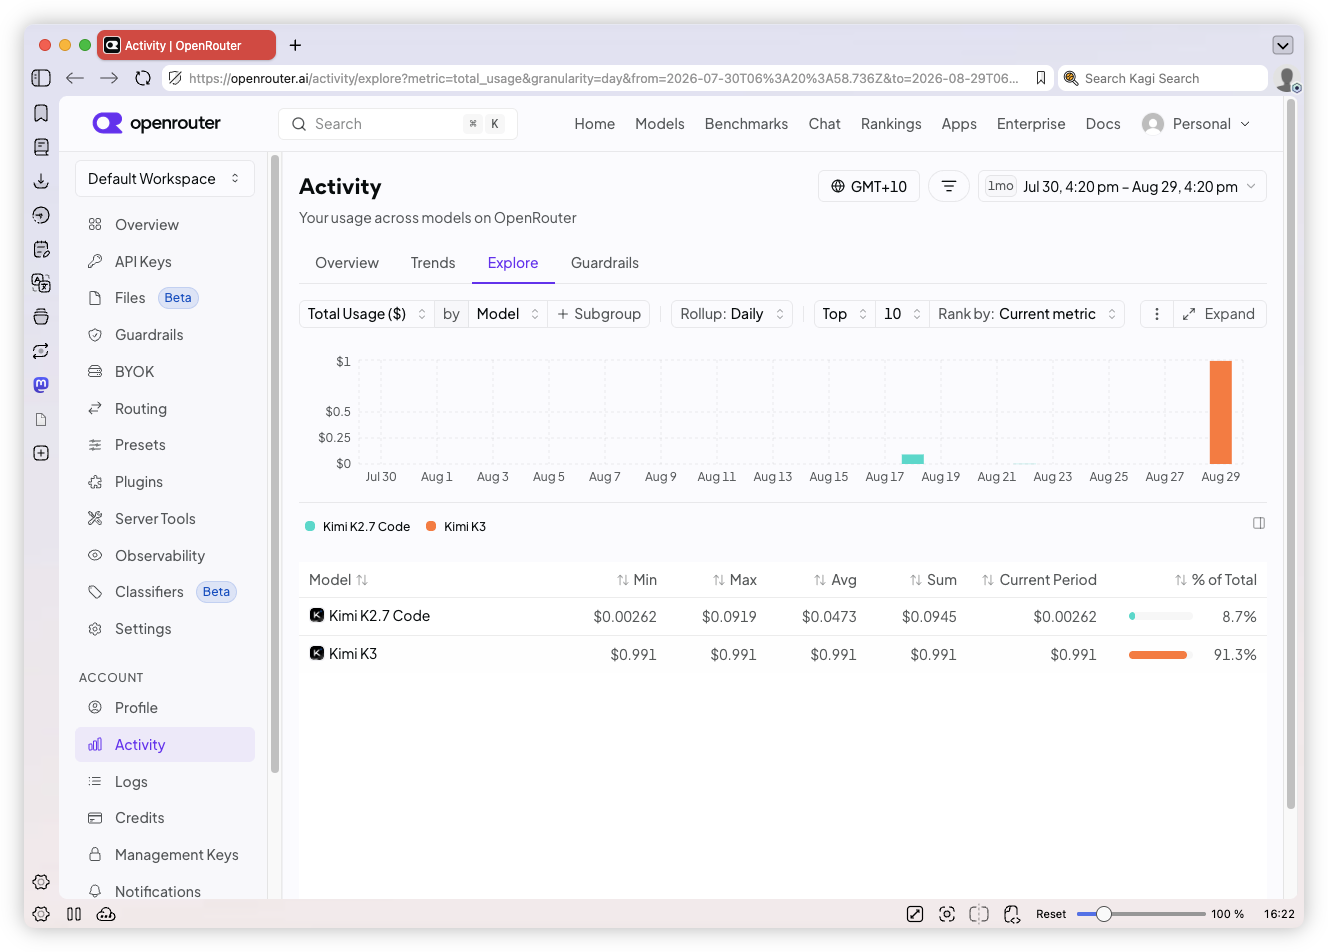Click capture page camera icon in status bar
The width and height of the screenshot is (1328, 952).
pyautogui.click(x=947, y=914)
